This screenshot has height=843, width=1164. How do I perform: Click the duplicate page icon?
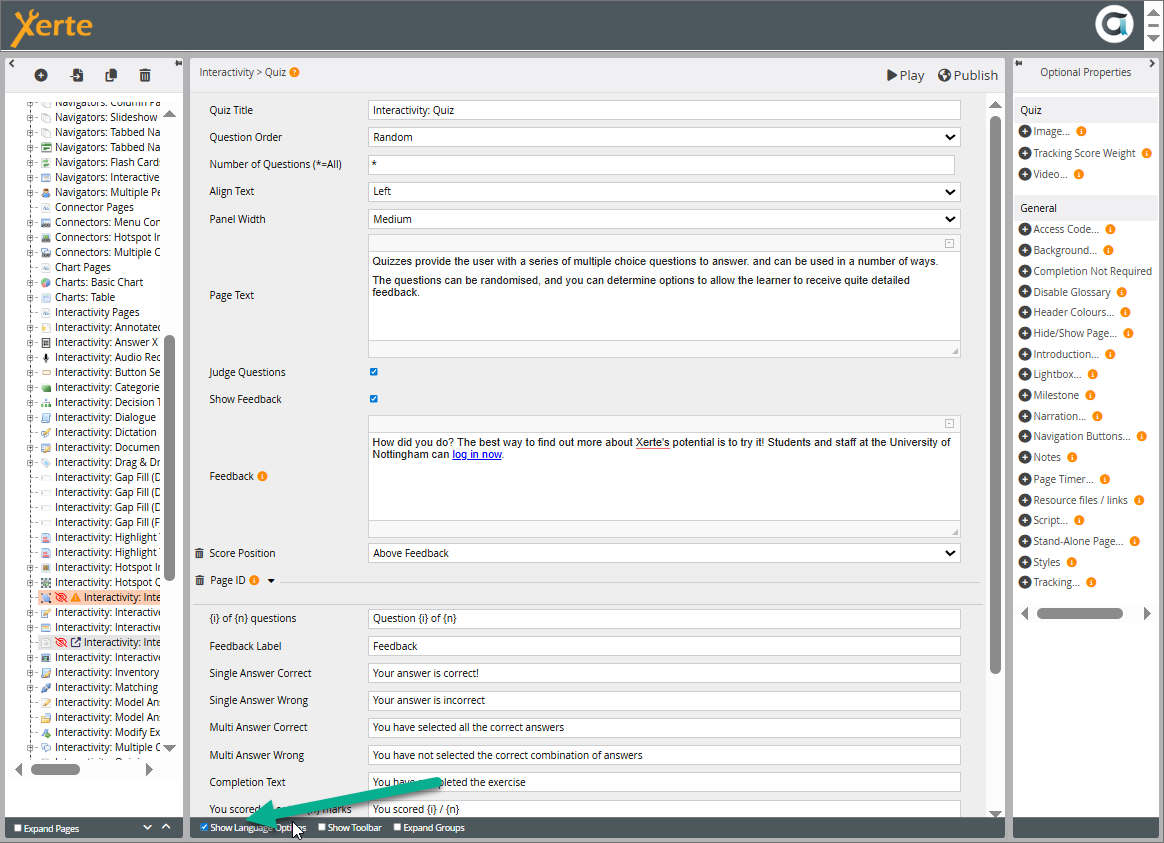pos(111,75)
